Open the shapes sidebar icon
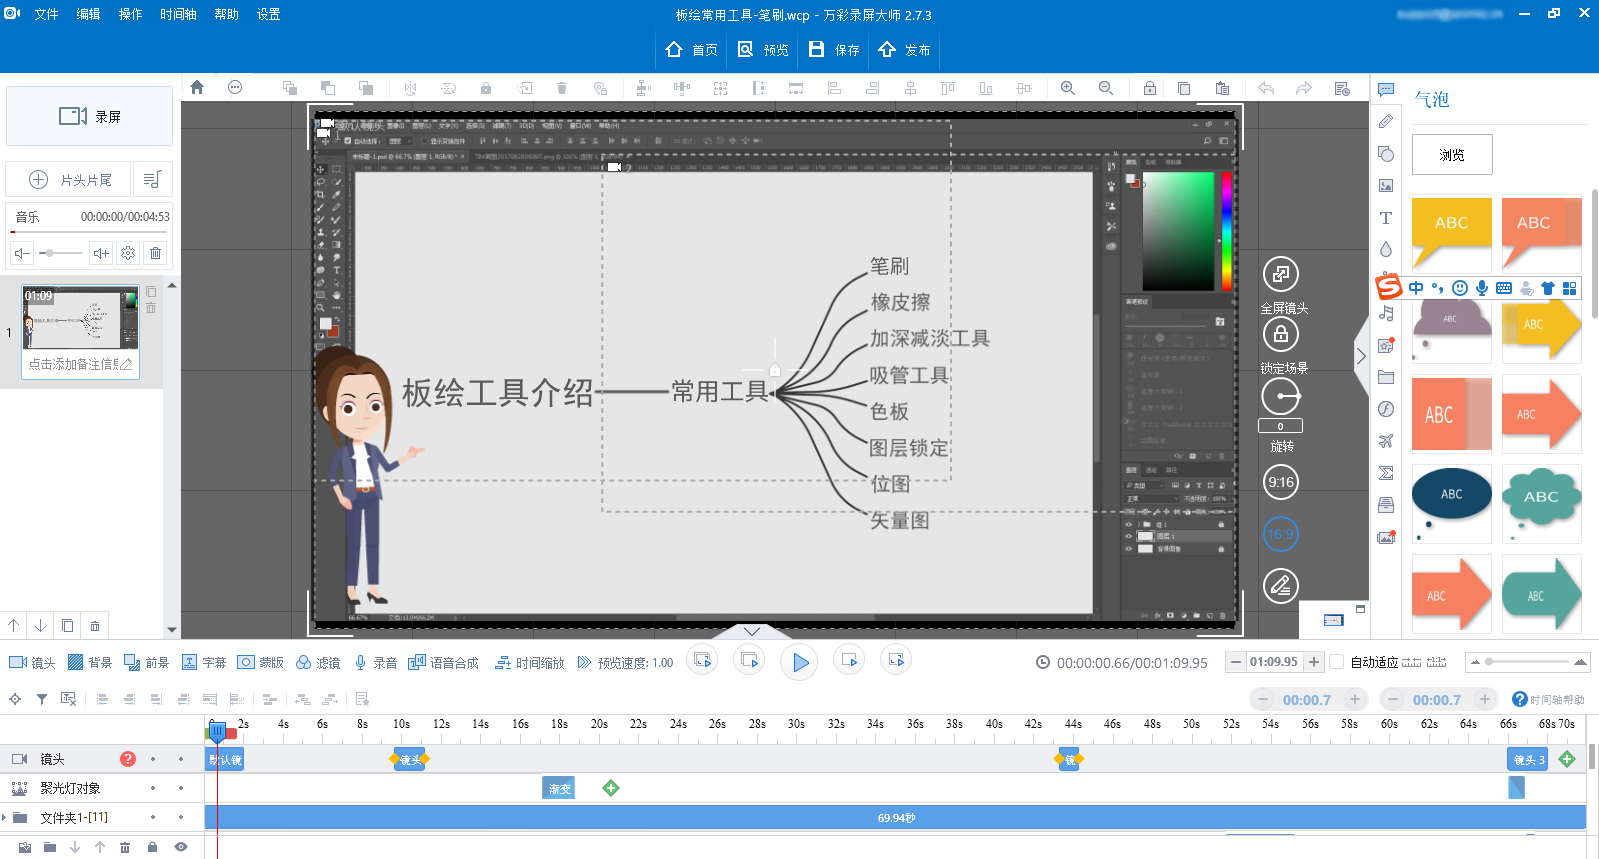Viewport: 1599px width, 859px height. tap(1386, 154)
